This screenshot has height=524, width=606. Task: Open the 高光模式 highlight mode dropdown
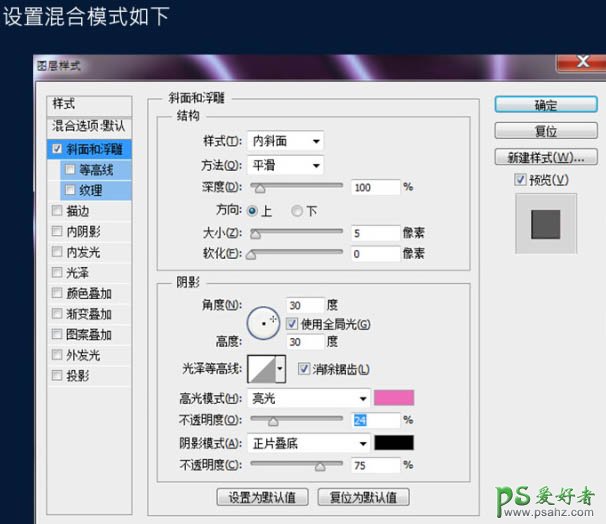(x=308, y=398)
